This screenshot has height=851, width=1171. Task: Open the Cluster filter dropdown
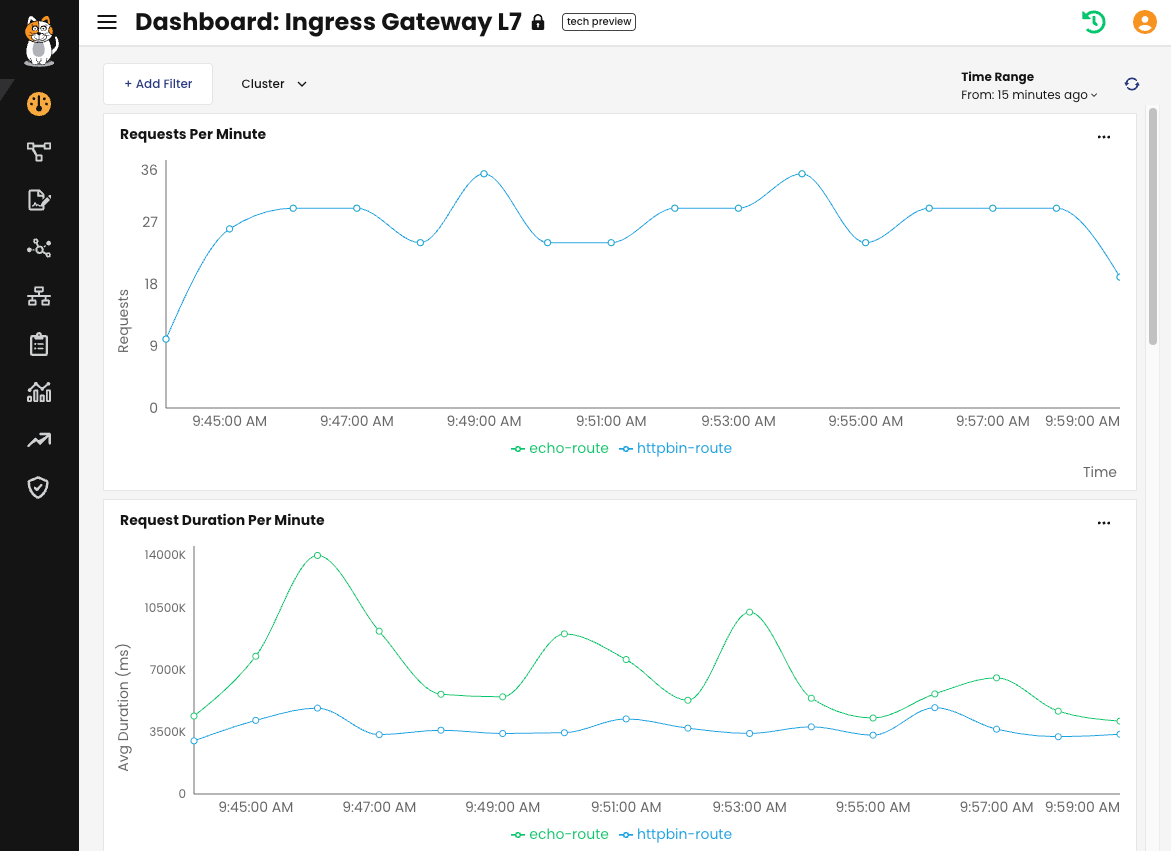click(x=273, y=84)
